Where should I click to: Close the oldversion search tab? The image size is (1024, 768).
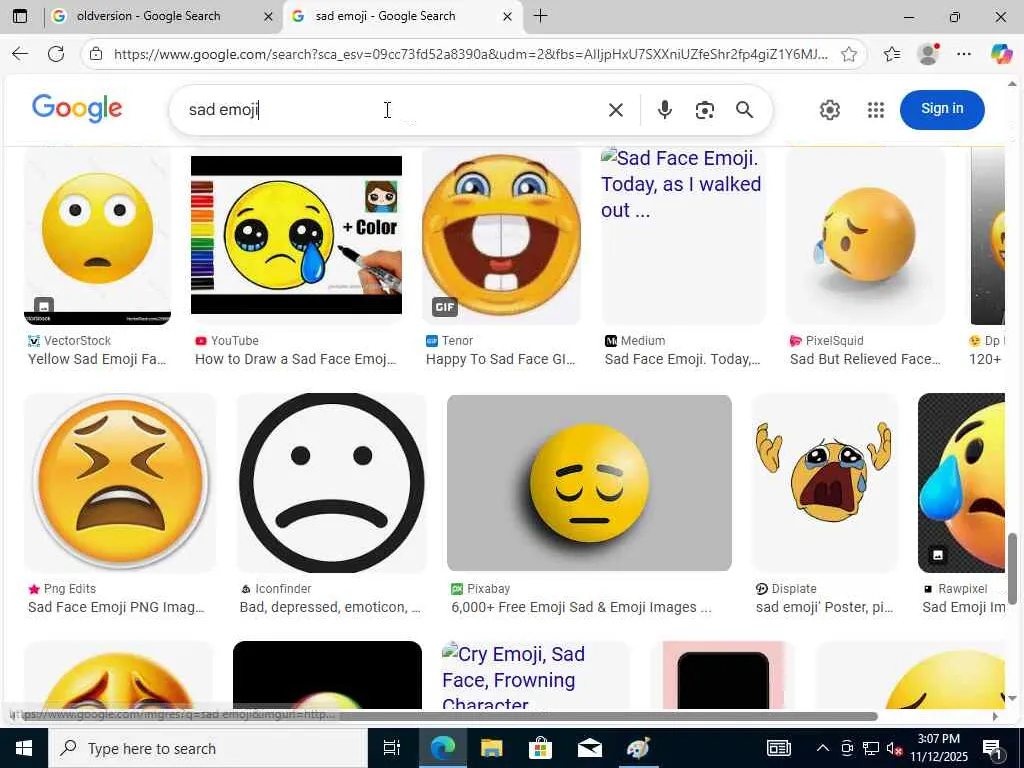pyautogui.click(x=268, y=17)
